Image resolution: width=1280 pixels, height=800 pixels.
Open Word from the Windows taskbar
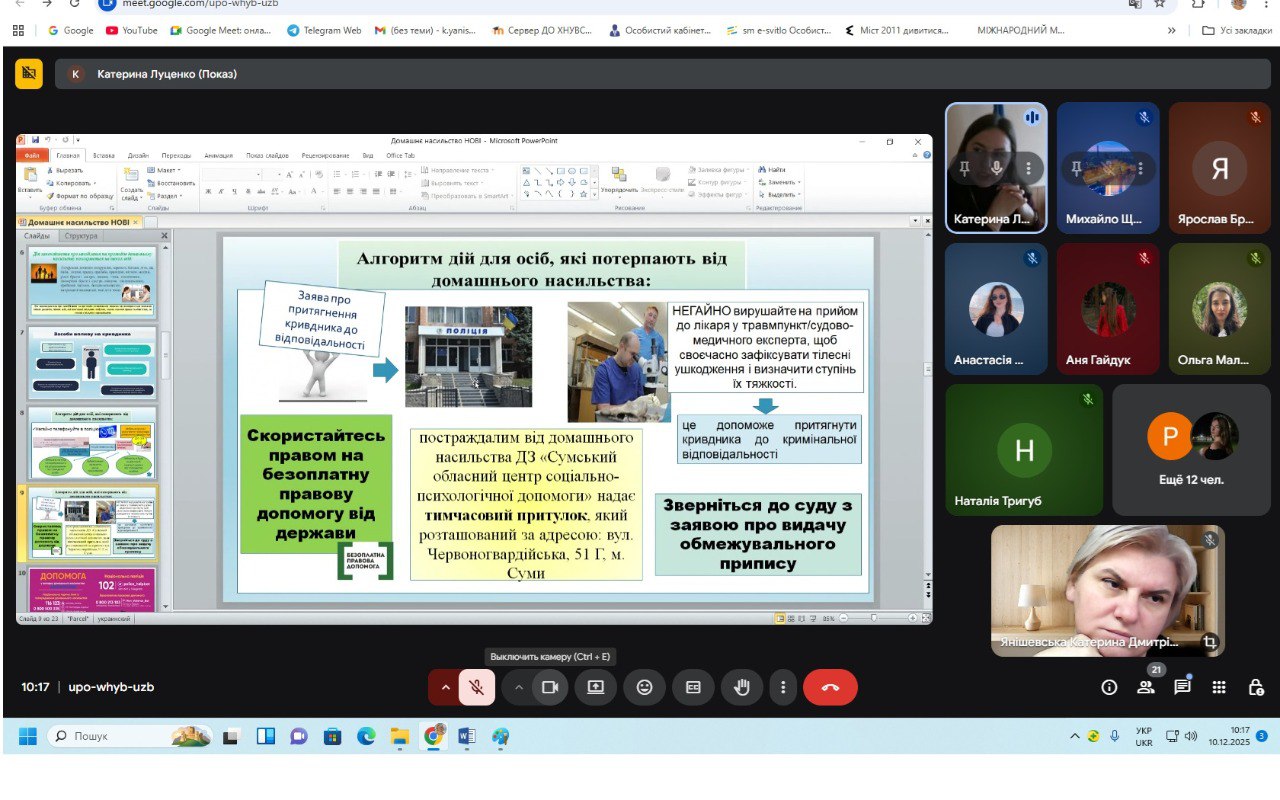tap(466, 737)
